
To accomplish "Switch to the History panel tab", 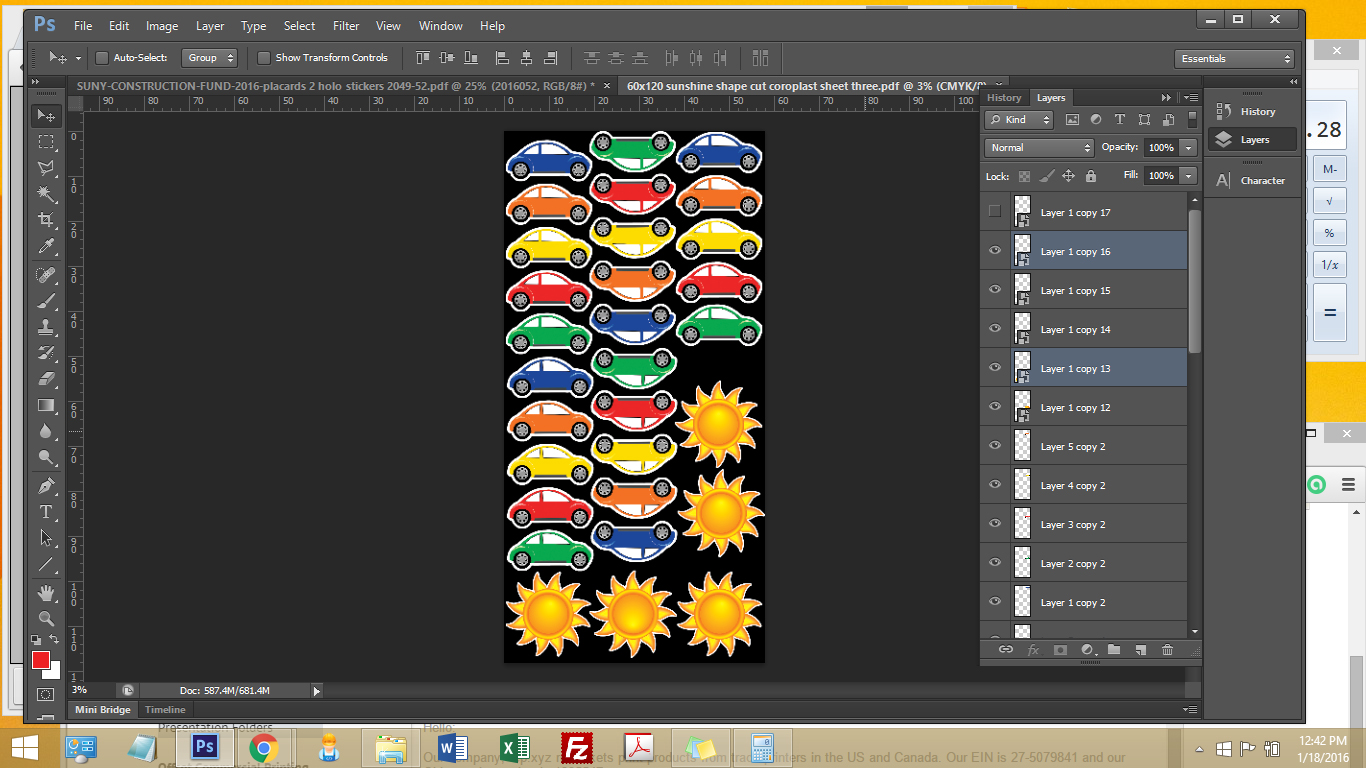I will pyautogui.click(x=1004, y=98).
